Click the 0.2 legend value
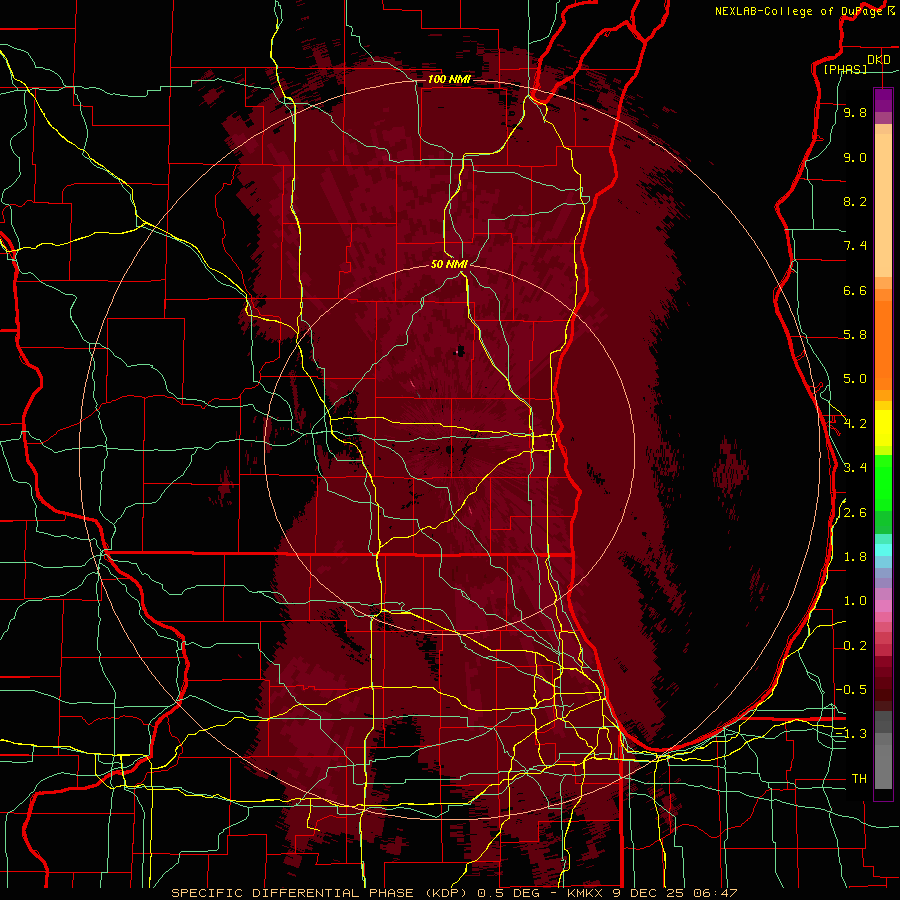The height and width of the screenshot is (900, 900). [x=855, y=646]
